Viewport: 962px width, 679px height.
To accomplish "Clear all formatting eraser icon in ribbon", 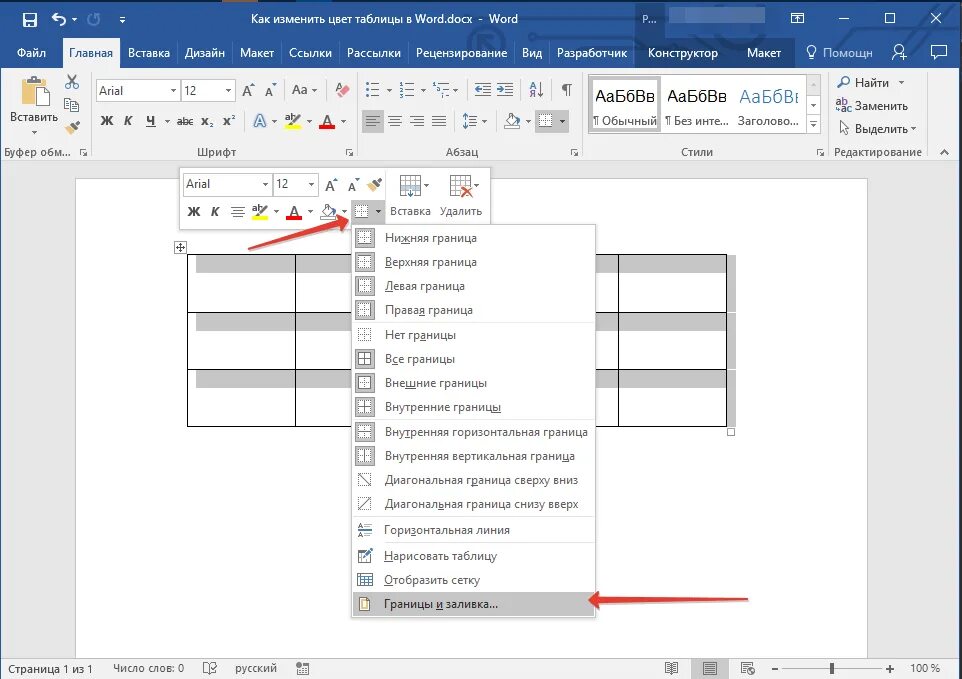I will 342,90.
